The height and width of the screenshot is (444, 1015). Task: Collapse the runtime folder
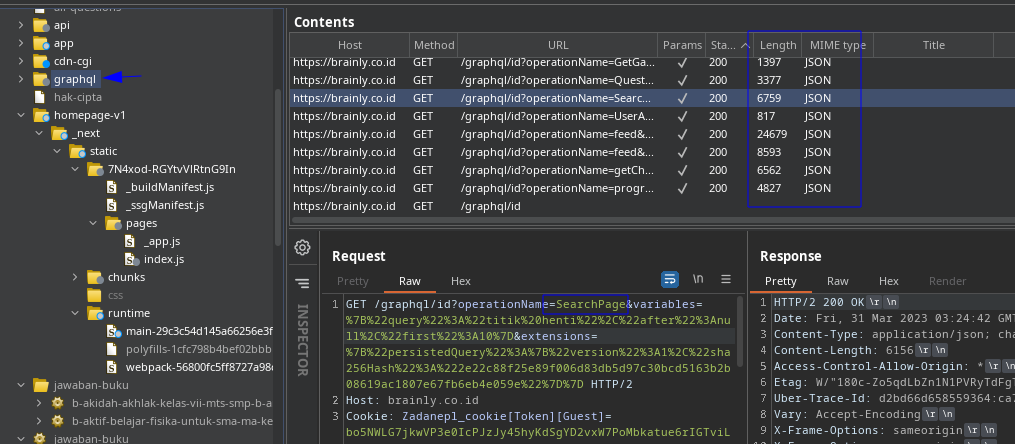75,313
